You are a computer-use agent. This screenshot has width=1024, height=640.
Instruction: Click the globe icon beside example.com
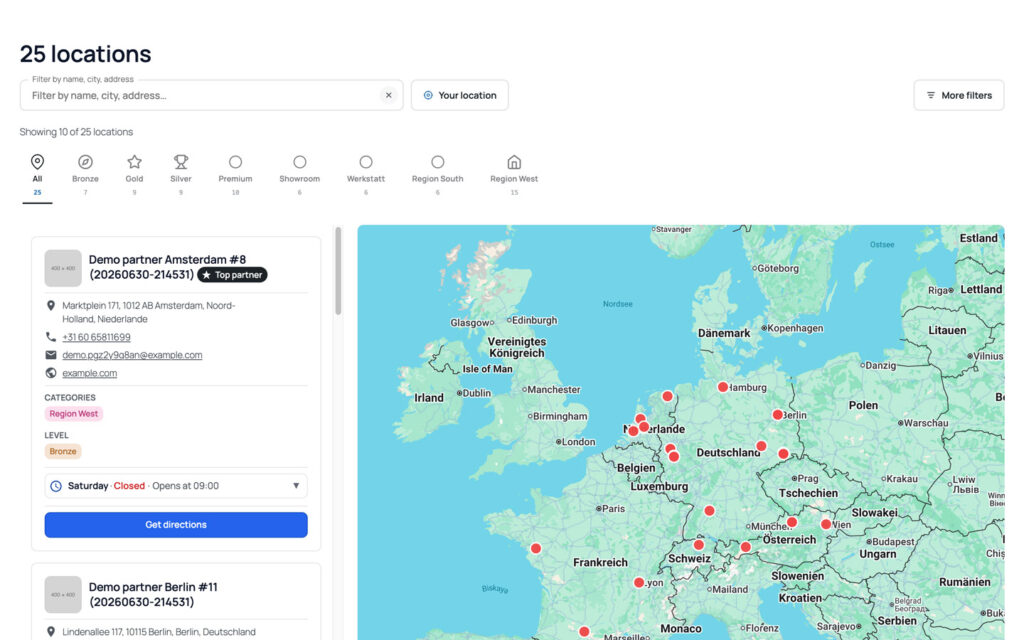click(x=51, y=373)
